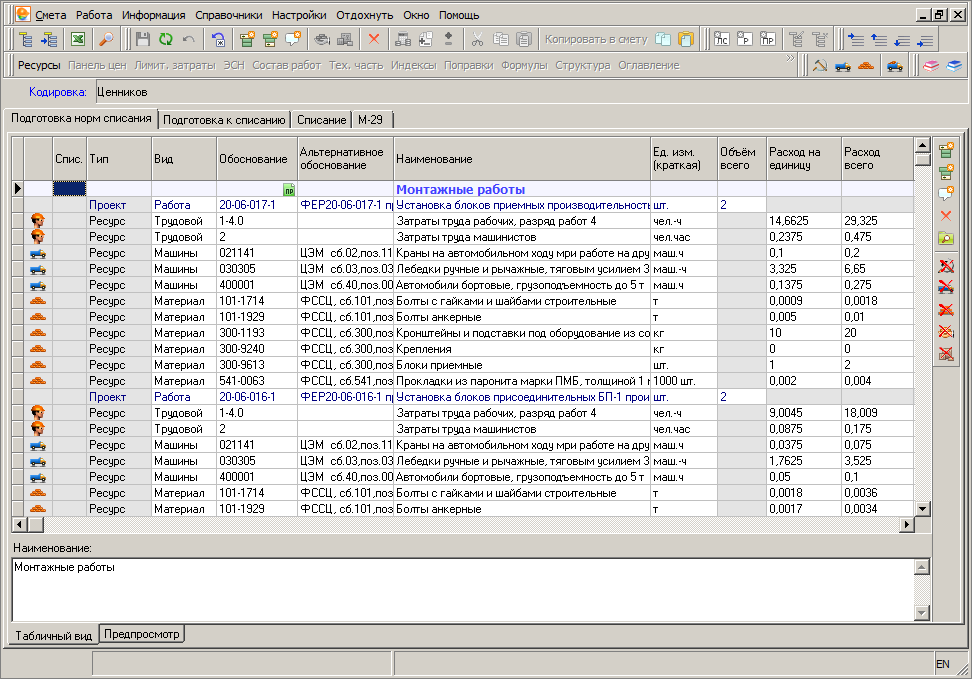Click the magnifier search icon in toolbar
Viewport: 972px width, 679px height.
click(x=106, y=40)
